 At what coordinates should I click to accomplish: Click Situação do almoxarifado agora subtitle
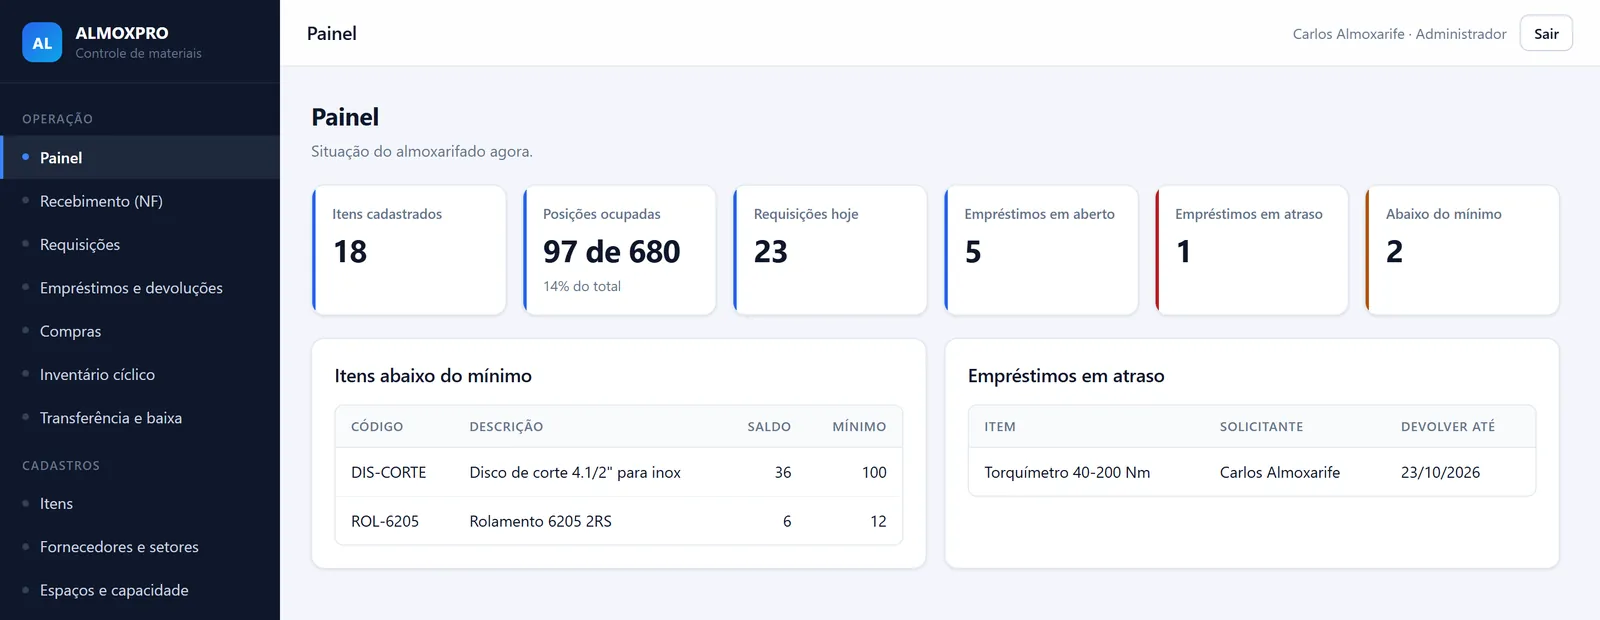coord(422,151)
